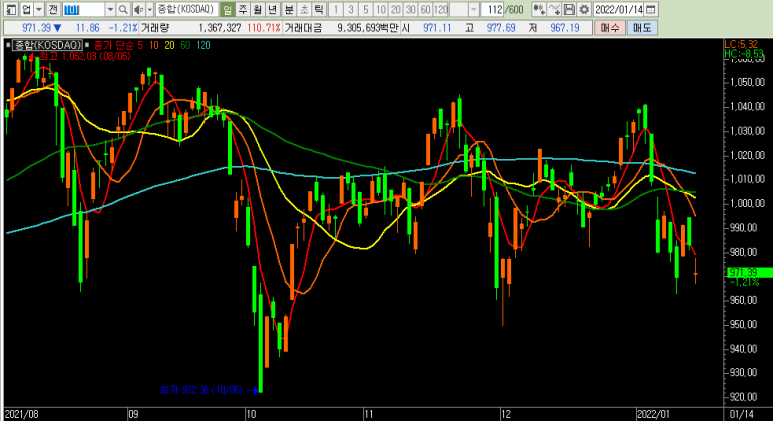773x421 pixels.
Task: Click the date field 2022/01/14
Action: pyautogui.click(x=619, y=9)
